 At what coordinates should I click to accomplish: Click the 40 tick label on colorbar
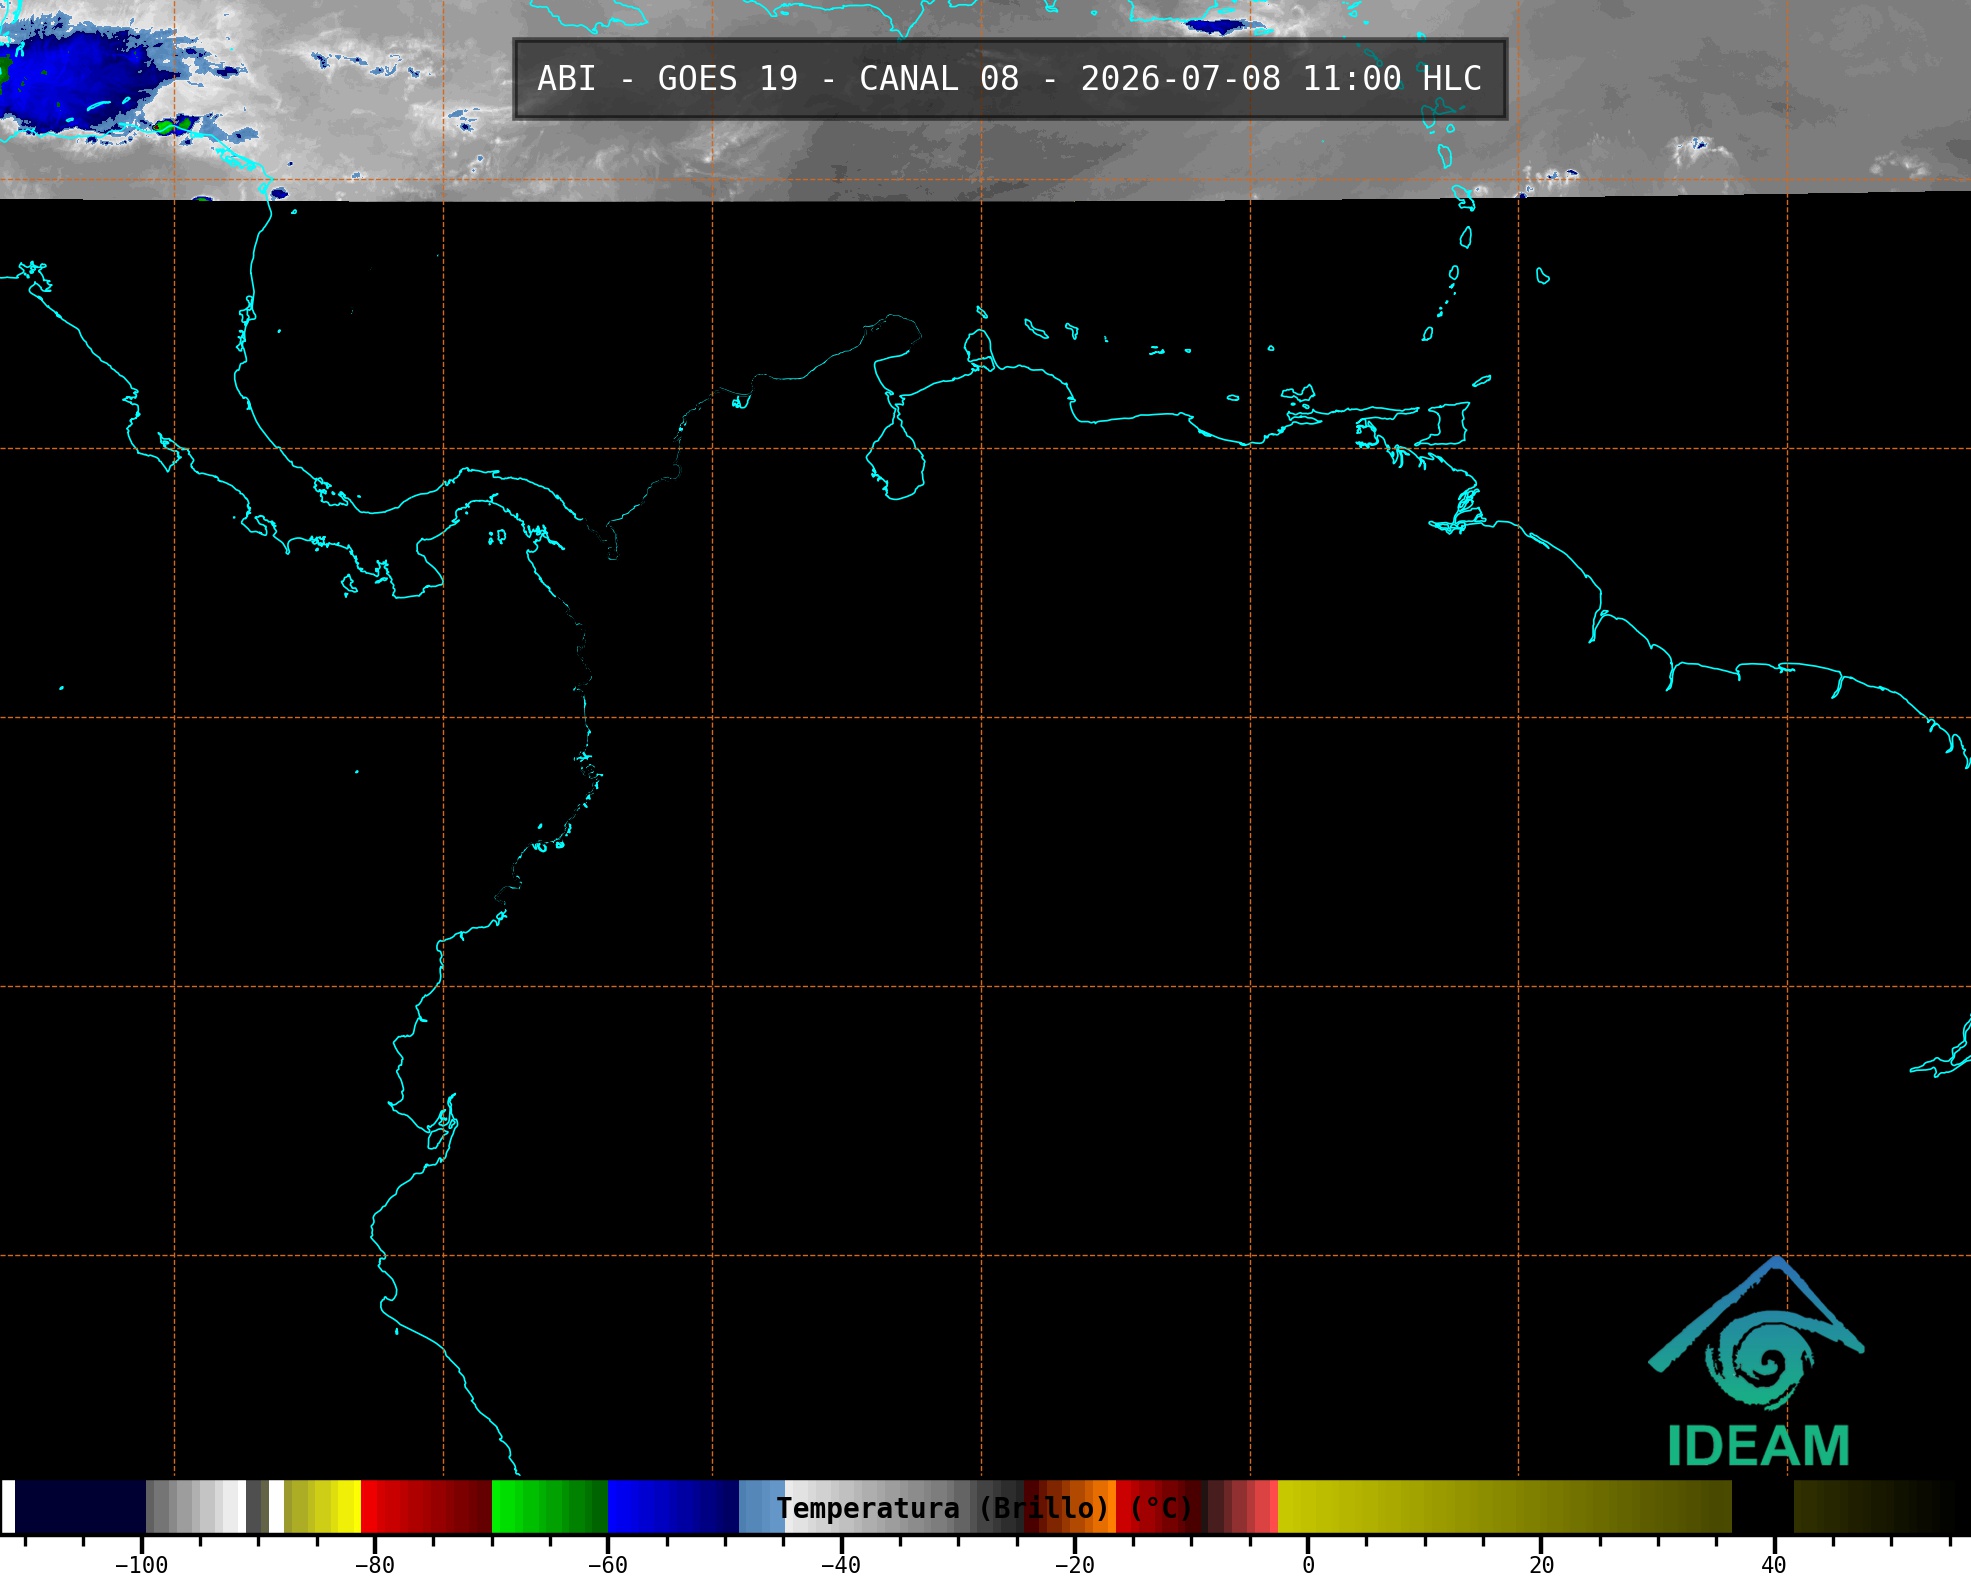click(1774, 1565)
